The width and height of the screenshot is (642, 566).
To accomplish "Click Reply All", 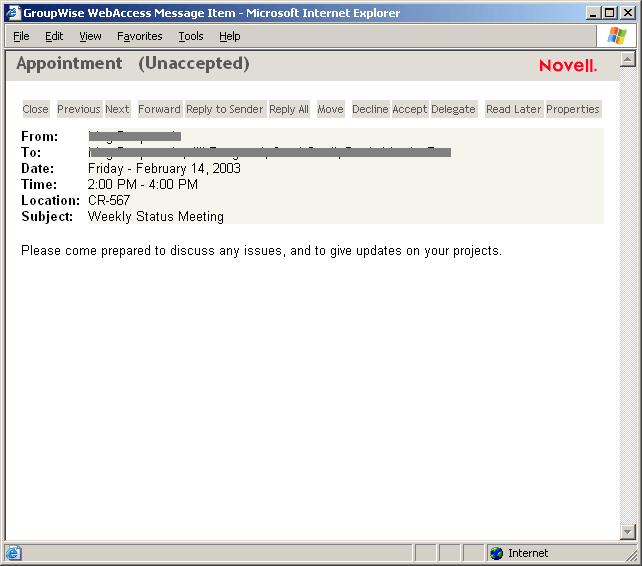I will (289, 109).
